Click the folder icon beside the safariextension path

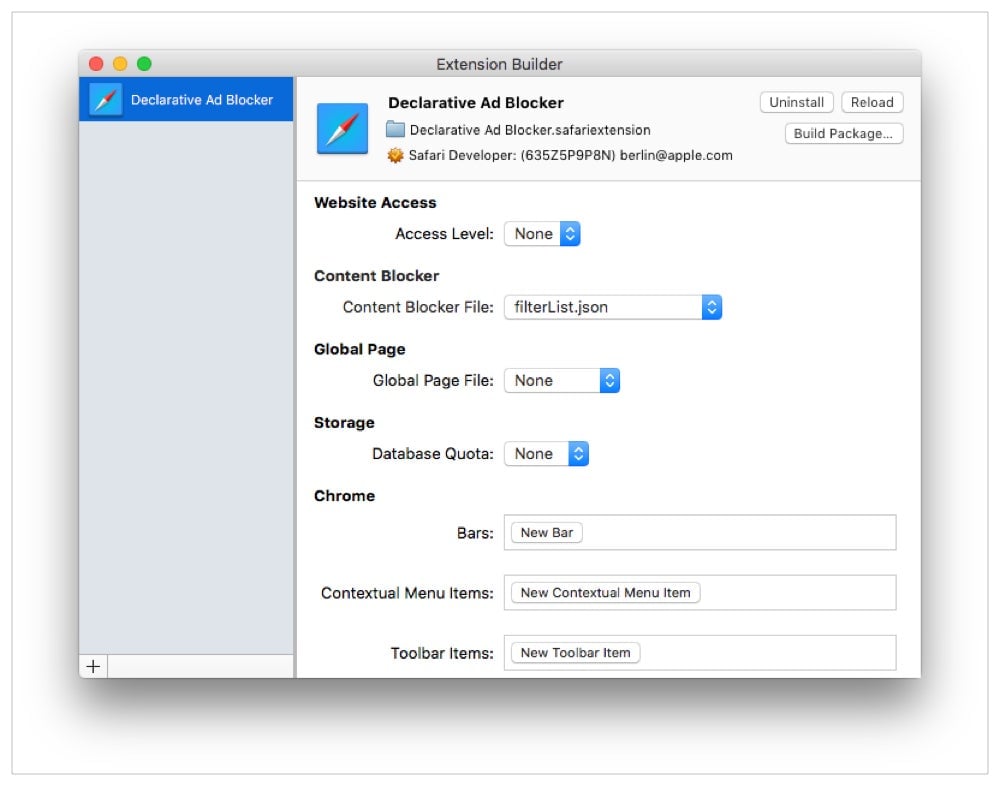tap(395, 130)
